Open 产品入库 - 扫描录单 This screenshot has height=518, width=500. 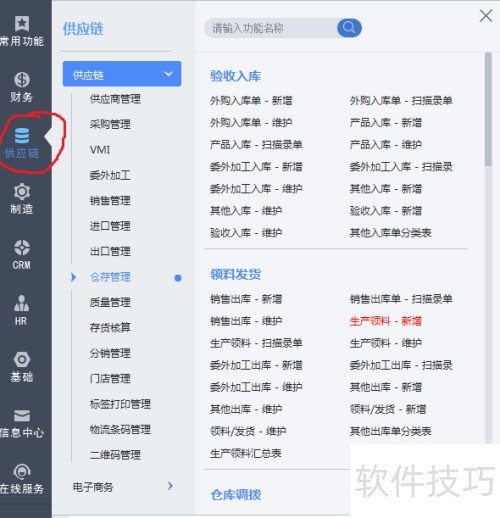[x=256, y=144]
